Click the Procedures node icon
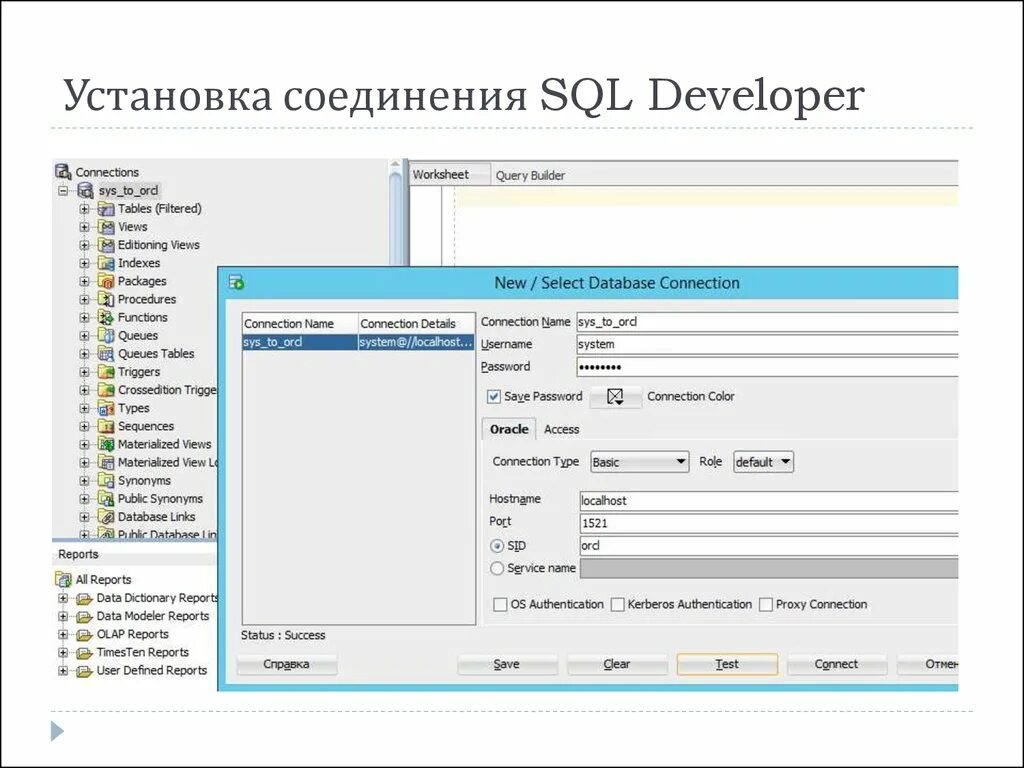This screenshot has height=768, width=1024. (x=106, y=299)
